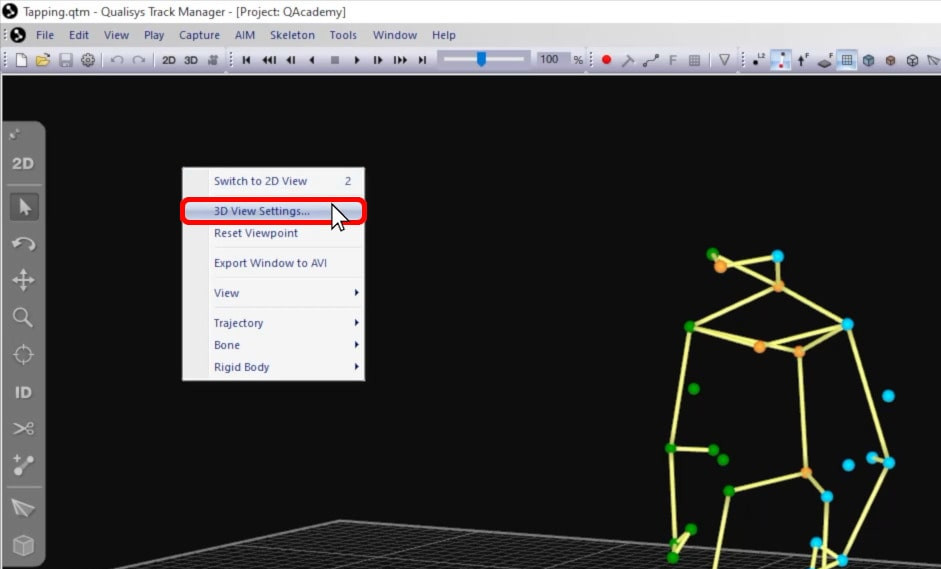Jump to the last frame

coord(422,60)
